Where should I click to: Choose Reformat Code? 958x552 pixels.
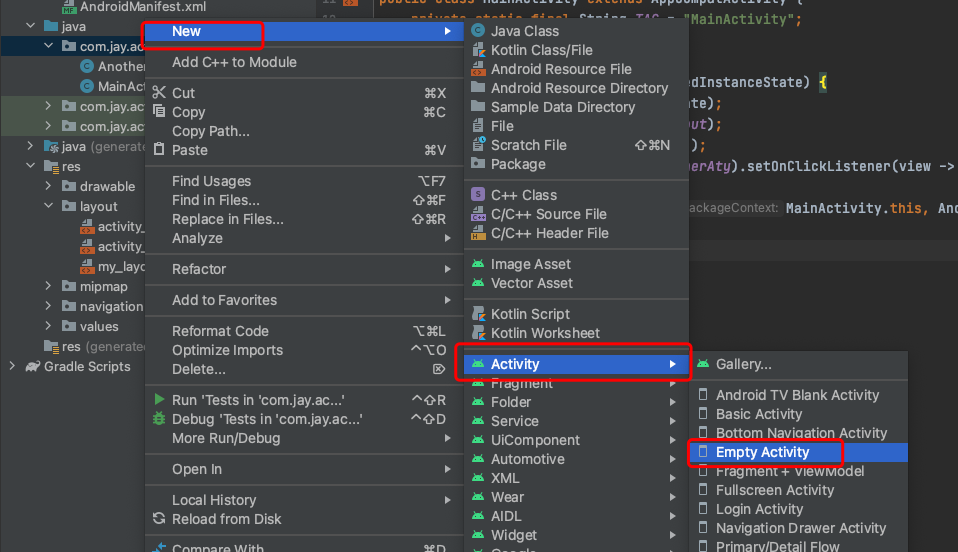[304, 331]
